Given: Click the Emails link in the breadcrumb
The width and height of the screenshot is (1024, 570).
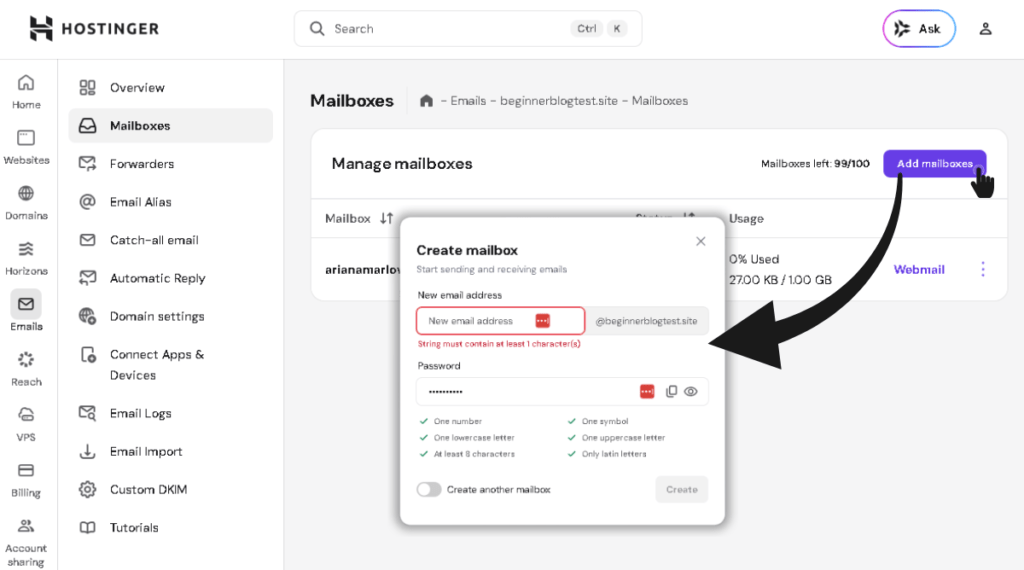Looking at the screenshot, I should (x=468, y=101).
